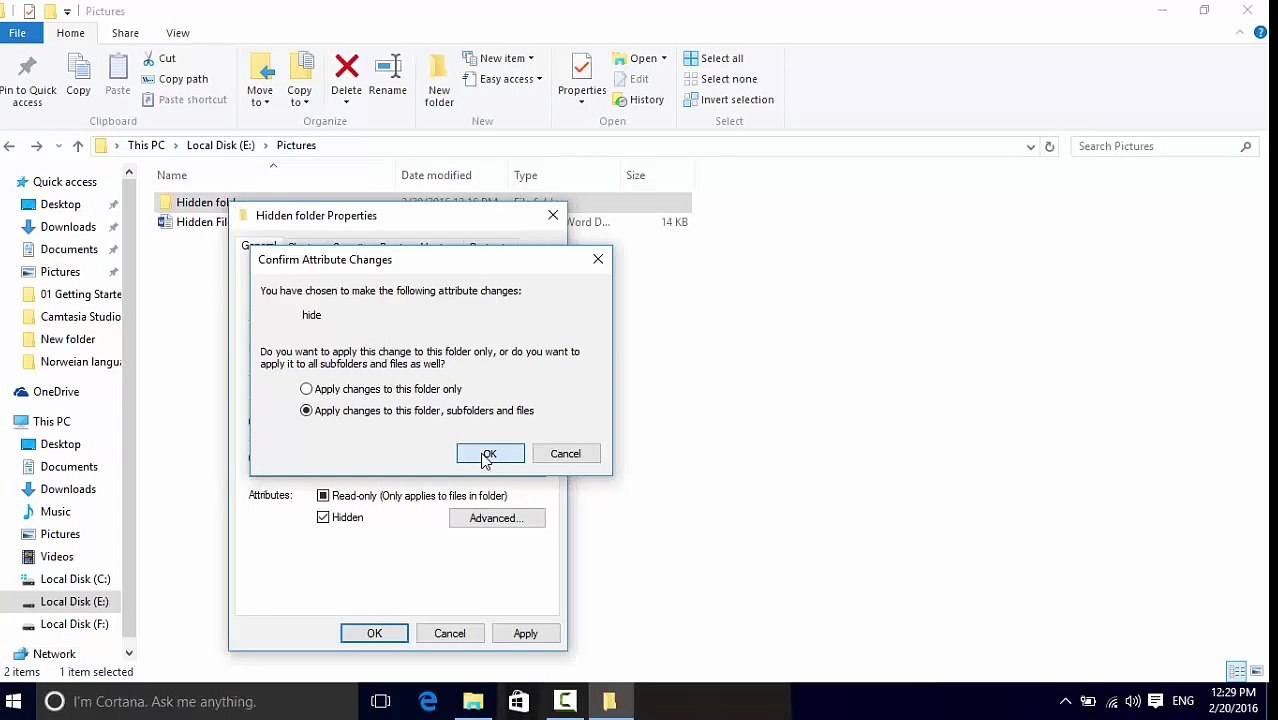Open the Store taskbar icon
Viewport: 1278px width, 720px height.
(x=518, y=701)
